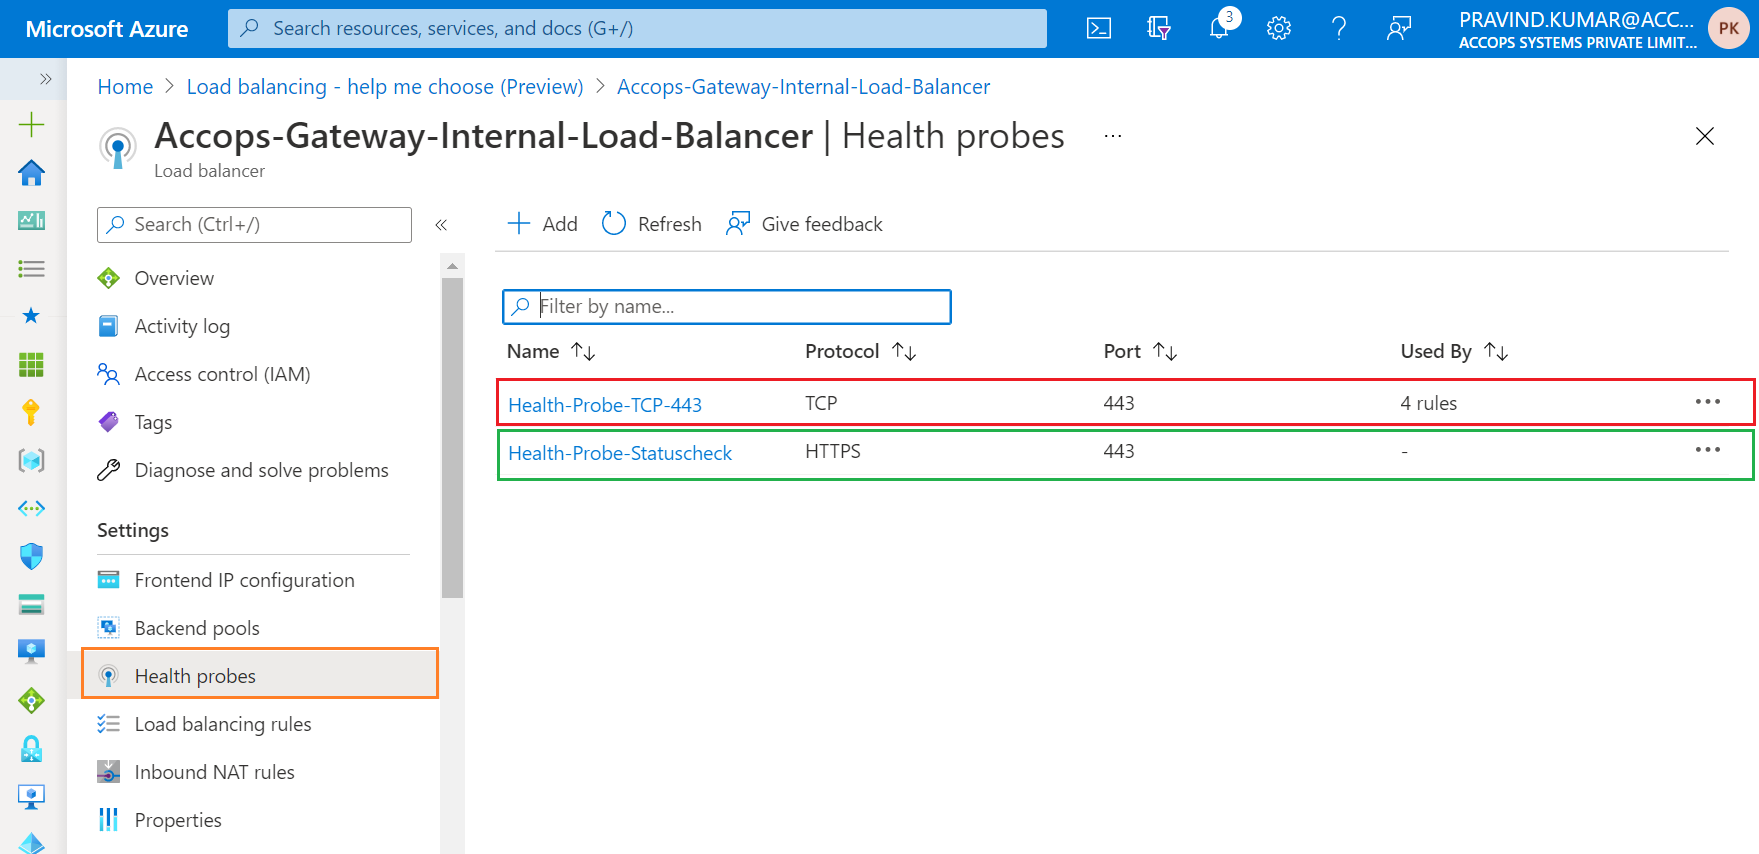Open the blue monitor icon in left rail
This screenshot has width=1759, height=854.
pyautogui.click(x=31, y=652)
